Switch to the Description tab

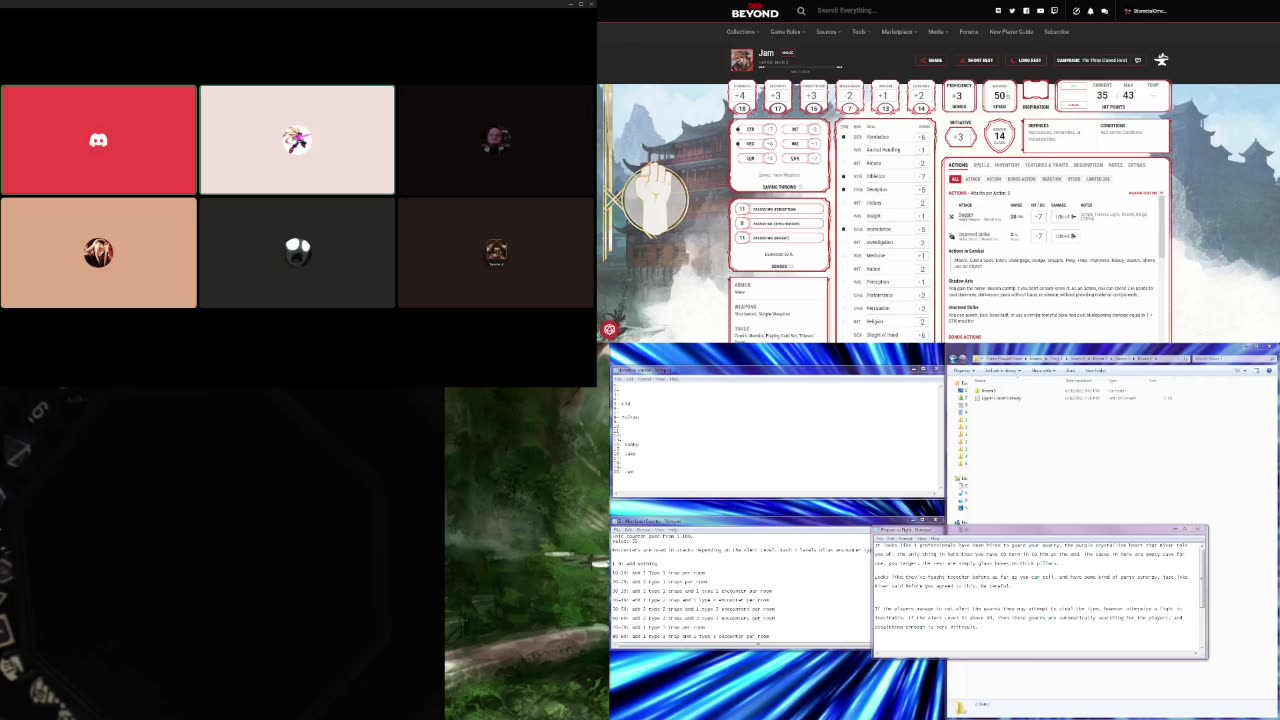coord(1088,165)
